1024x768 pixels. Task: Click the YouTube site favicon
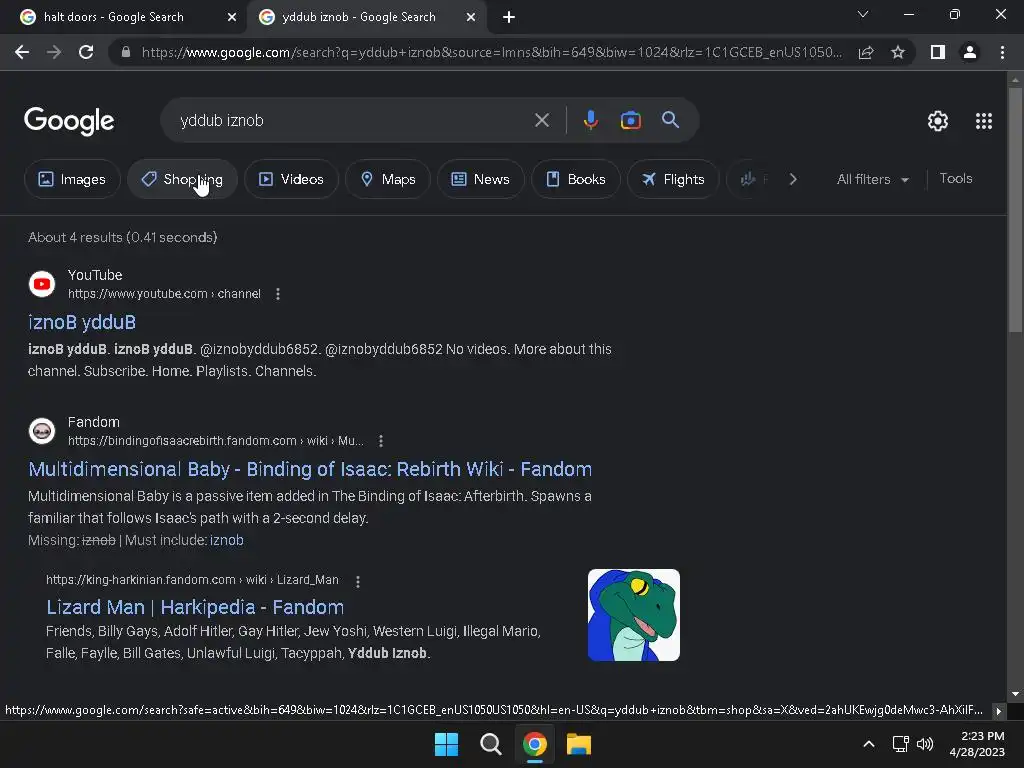(x=42, y=284)
